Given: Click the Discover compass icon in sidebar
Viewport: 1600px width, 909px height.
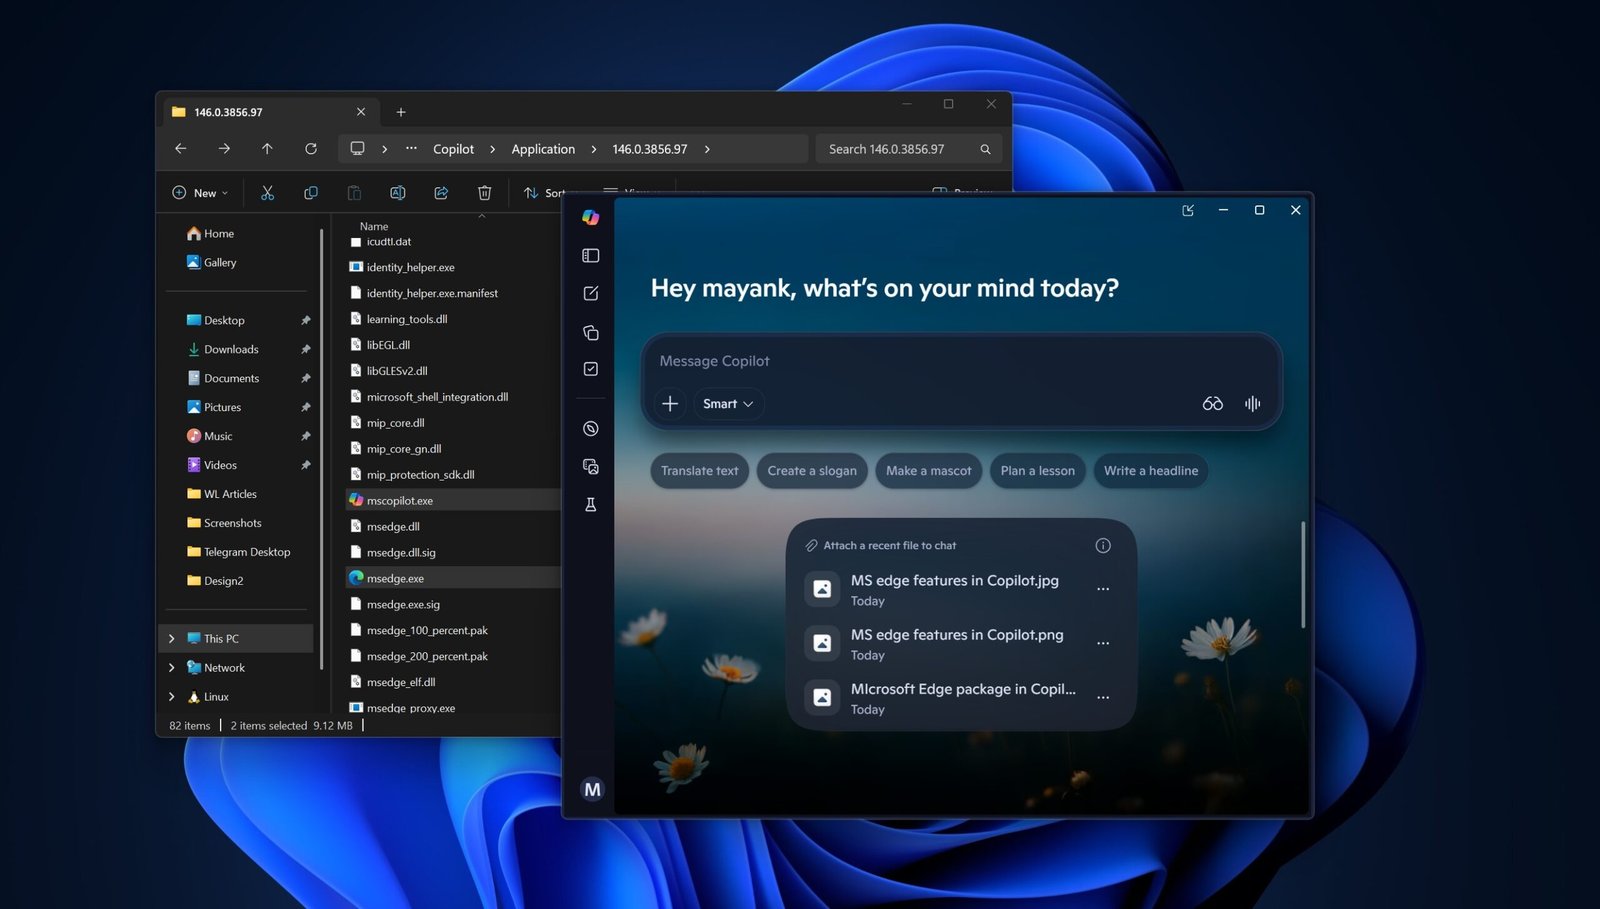Looking at the screenshot, I should [x=590, y=428].
